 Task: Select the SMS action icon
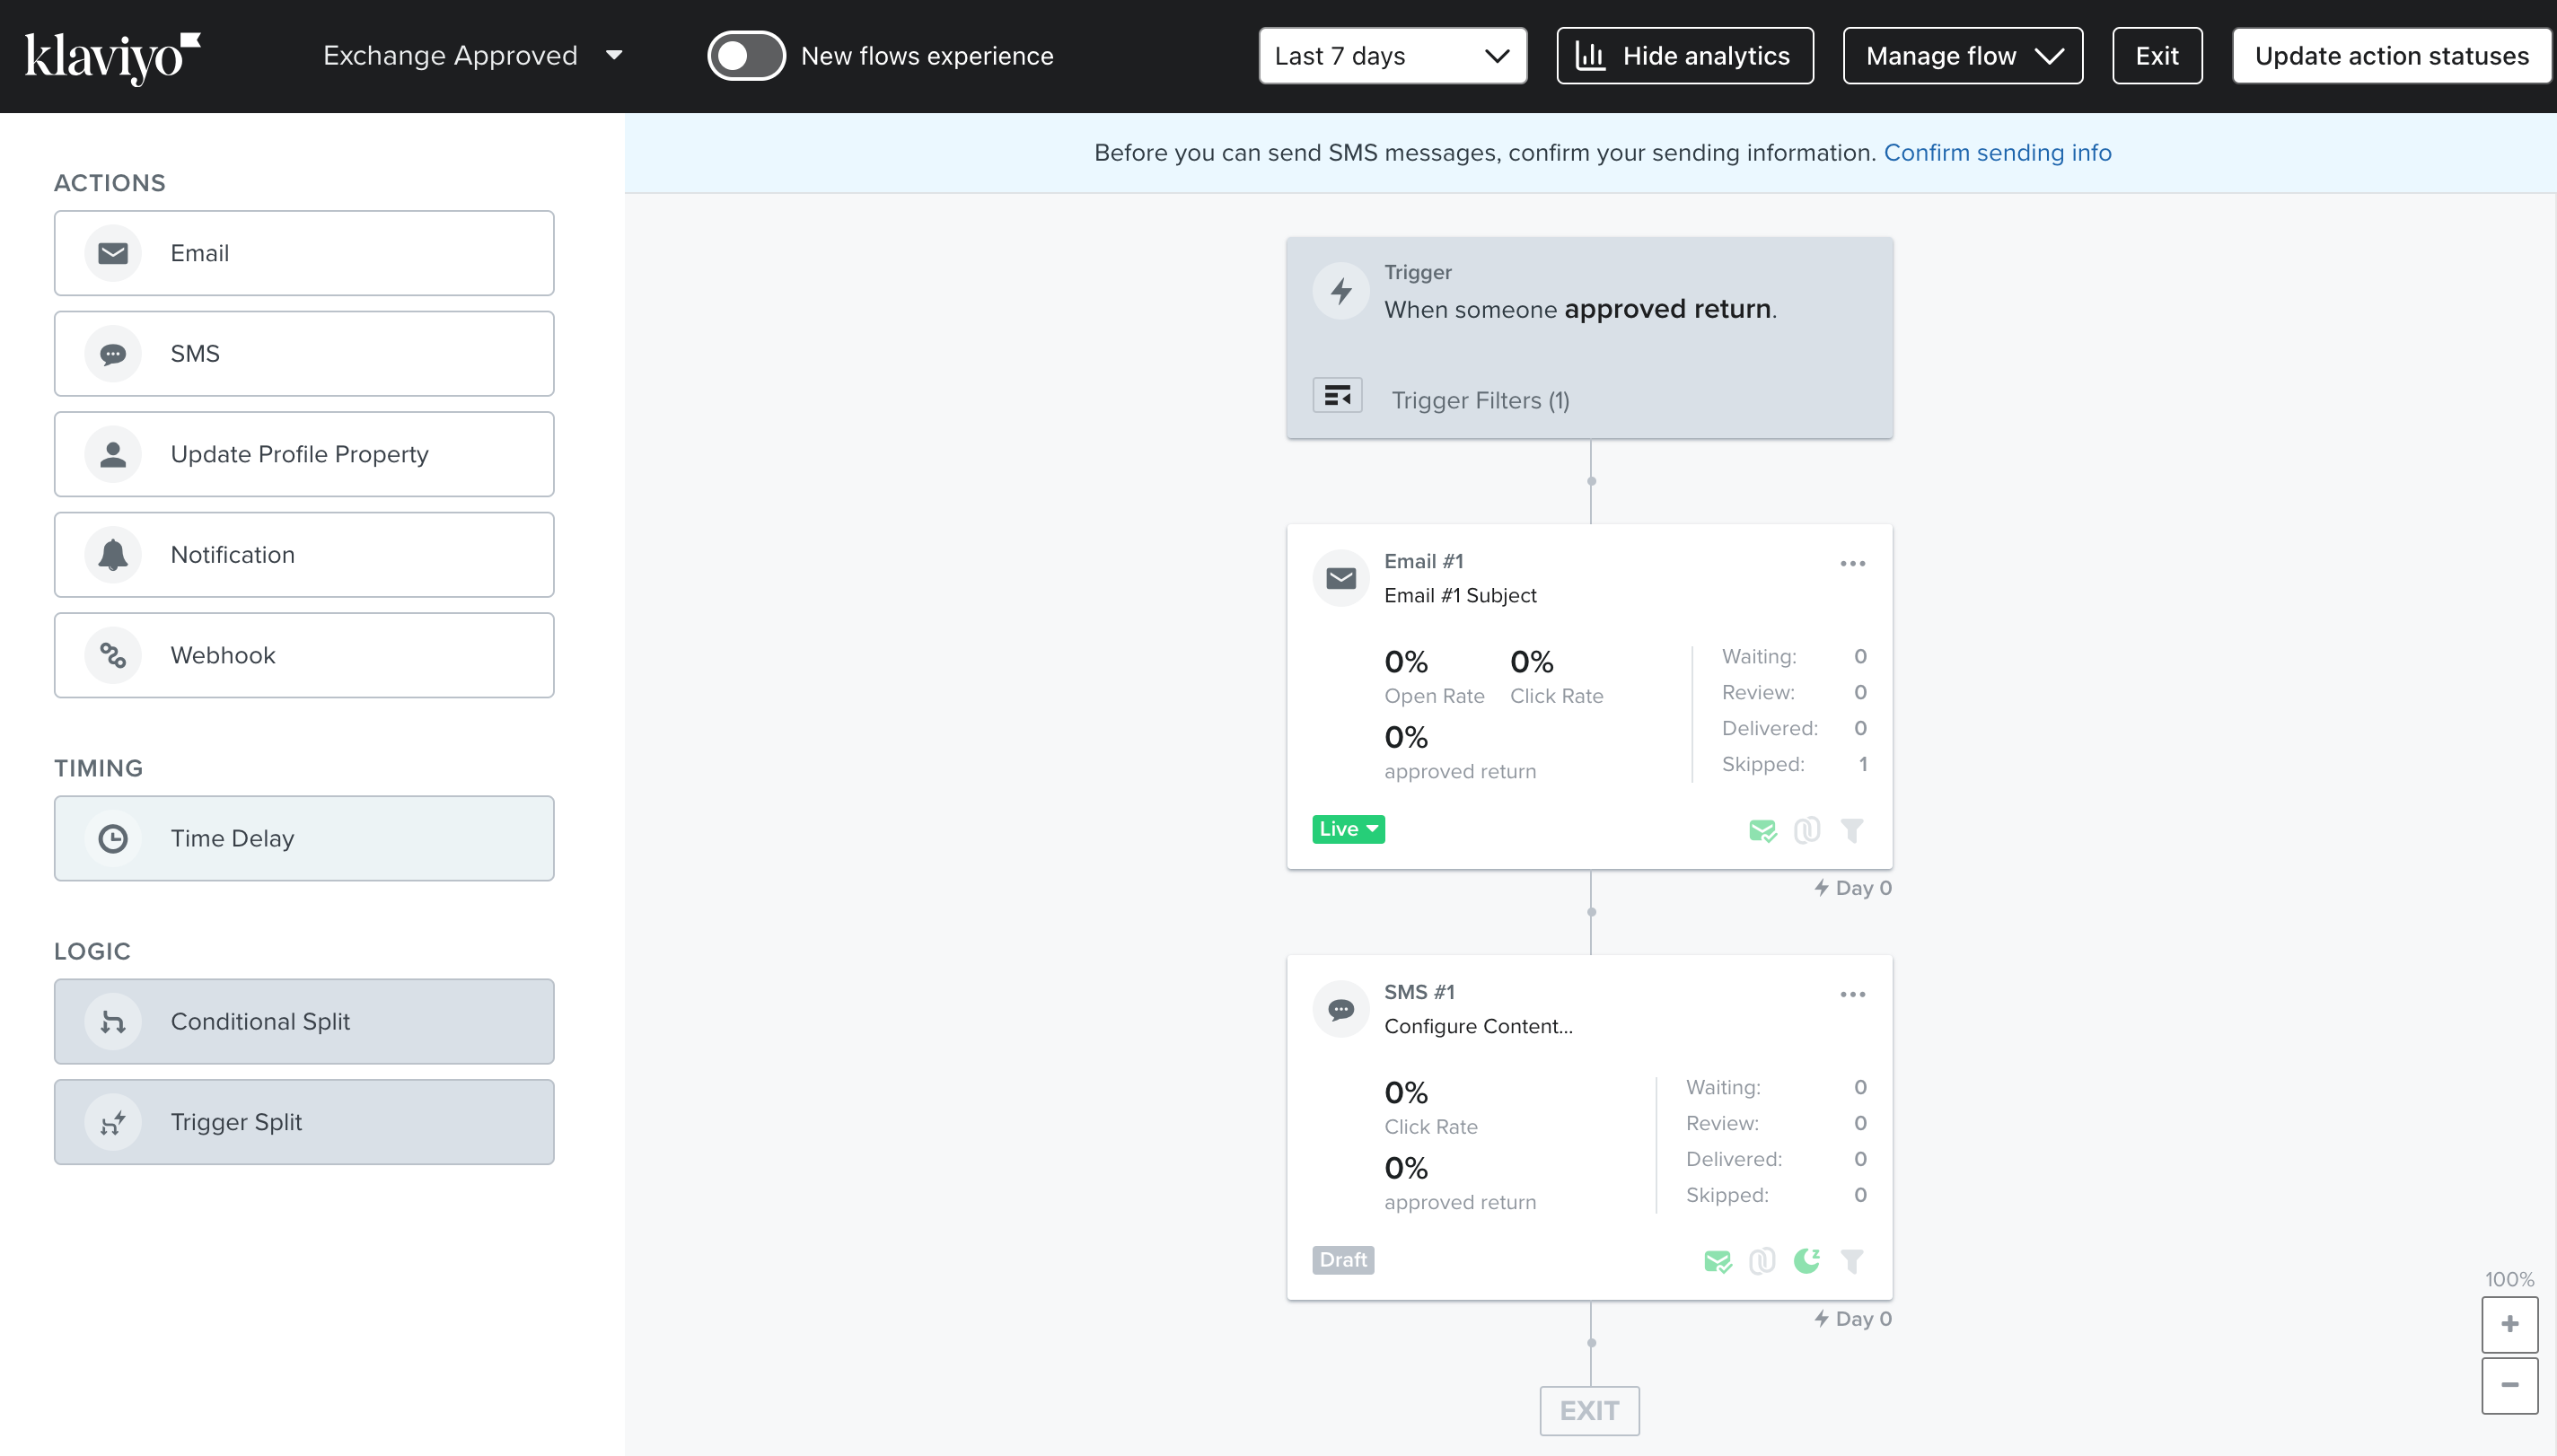point(113,353)
